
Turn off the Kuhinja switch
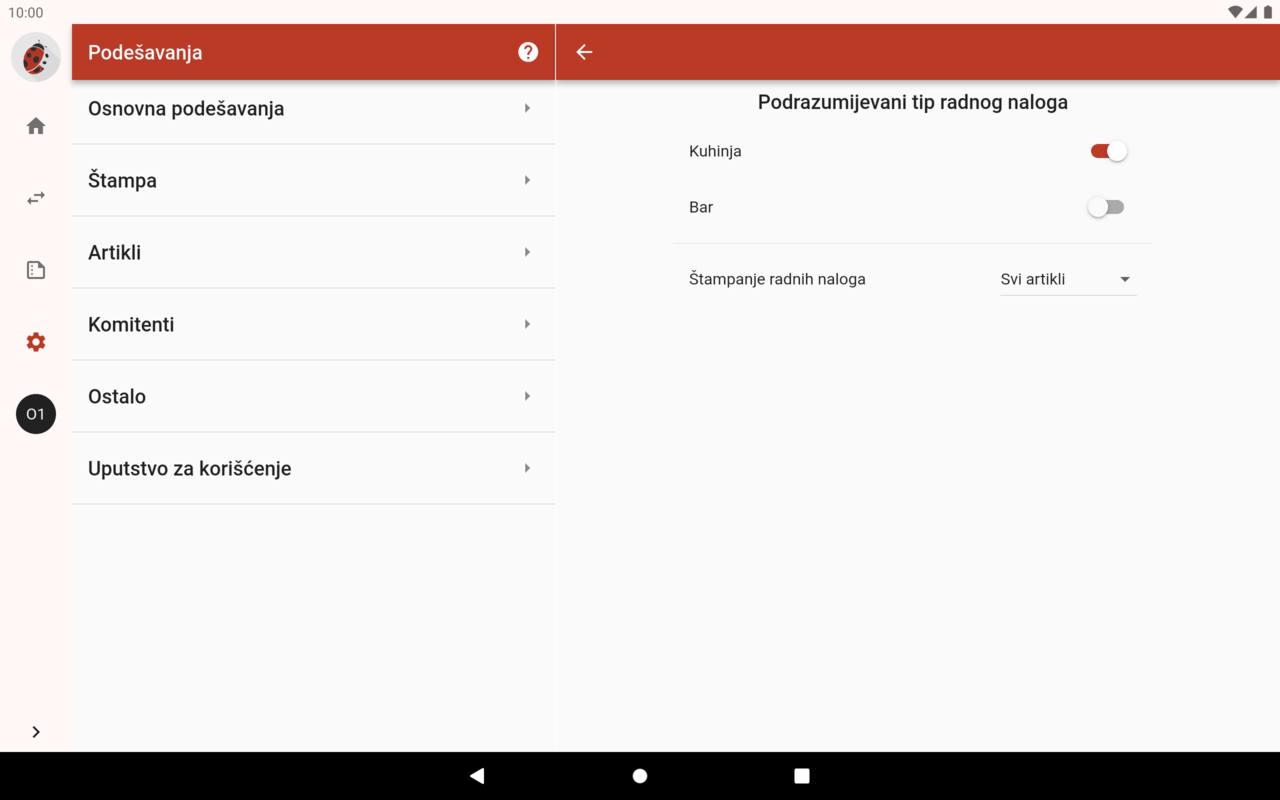pyautogui.click(x=1108, y=151)
